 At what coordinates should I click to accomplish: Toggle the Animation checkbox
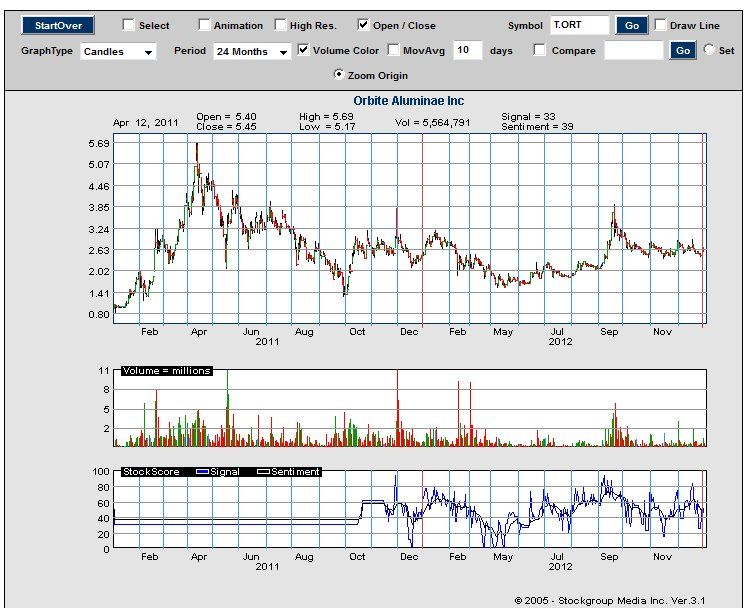point(204,25)
